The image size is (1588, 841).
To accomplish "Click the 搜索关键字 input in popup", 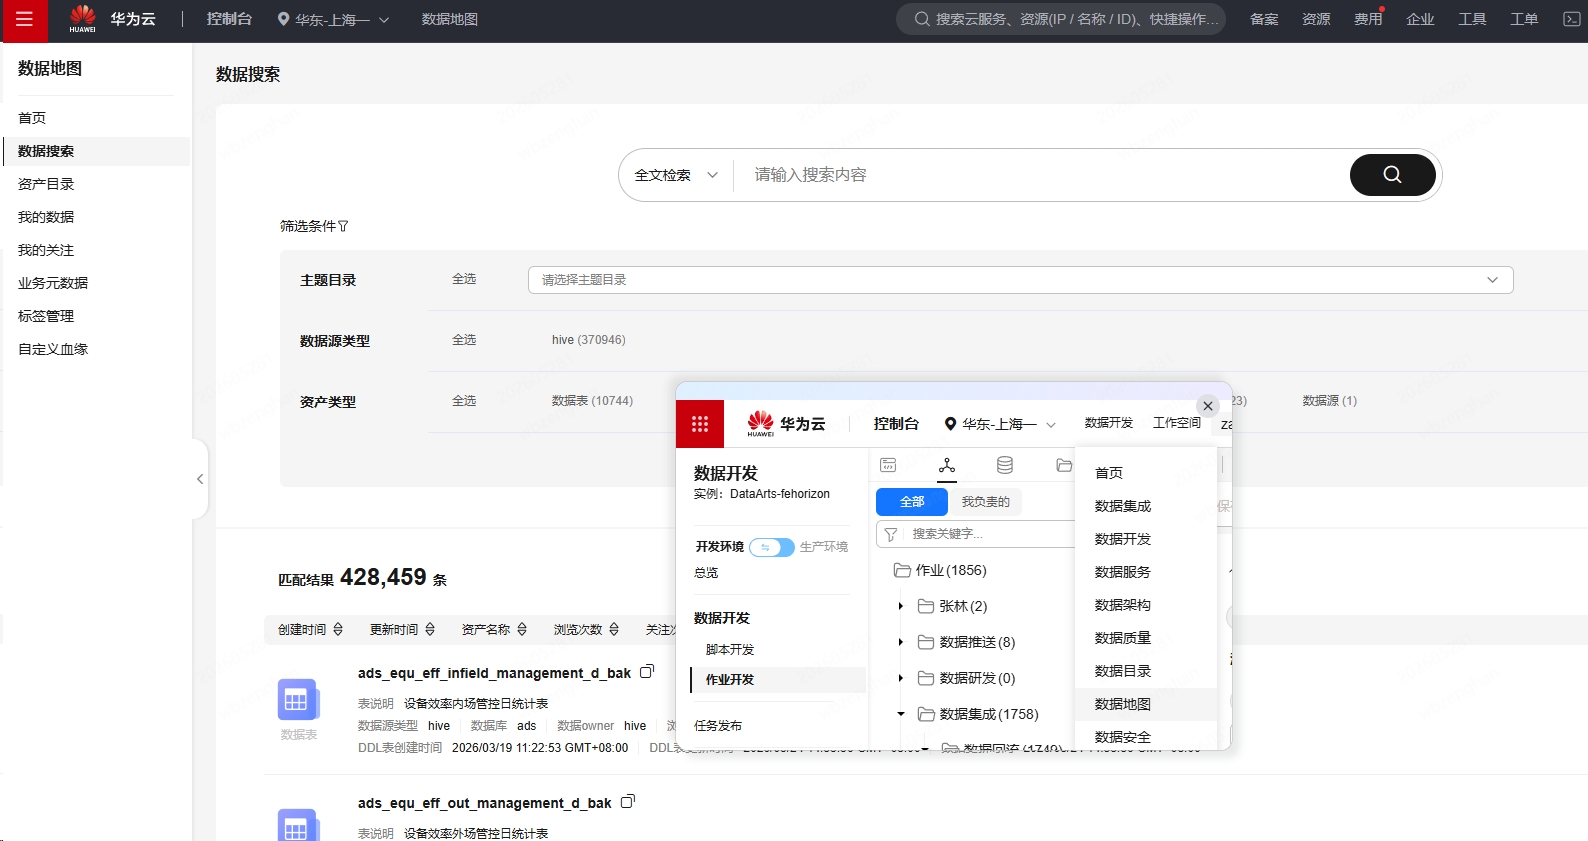I will point(990,534).
